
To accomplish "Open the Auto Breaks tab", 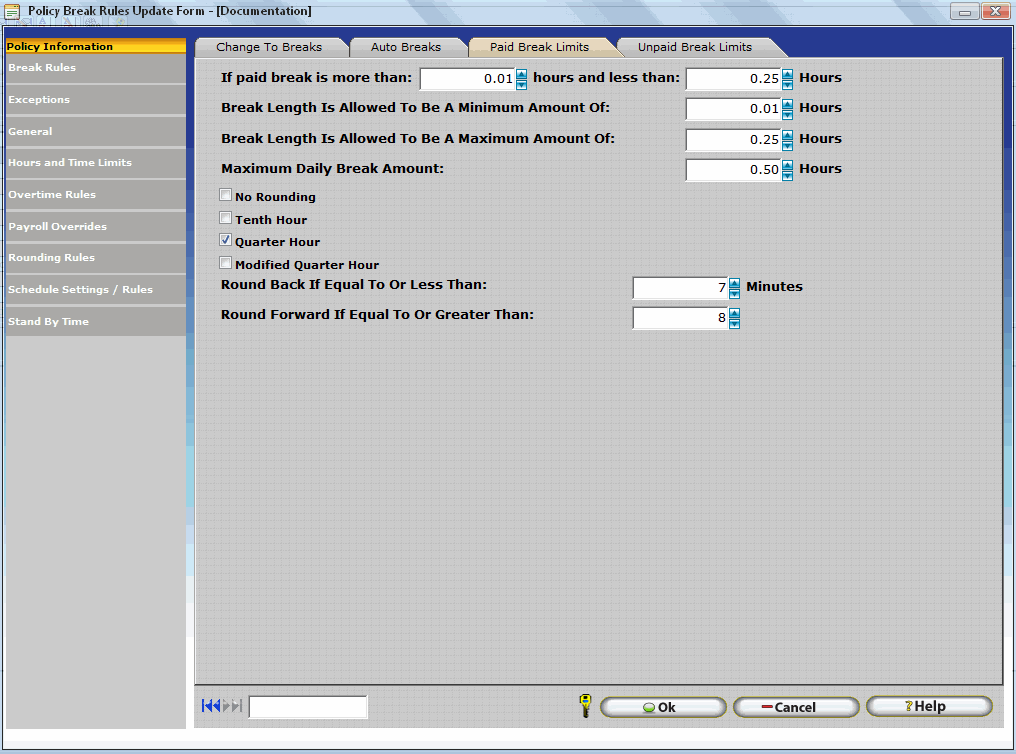I will click(x=405, y=47).
